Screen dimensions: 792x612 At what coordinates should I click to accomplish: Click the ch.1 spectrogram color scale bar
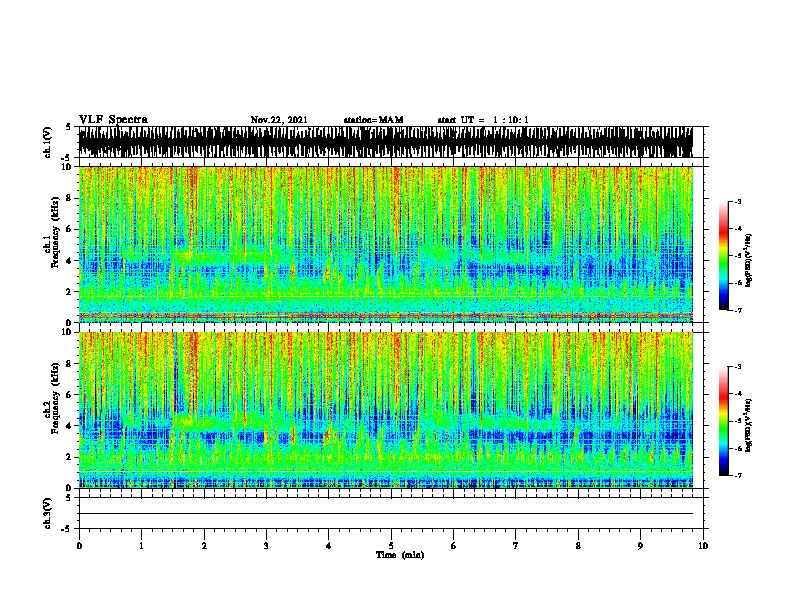coord(724,256)
